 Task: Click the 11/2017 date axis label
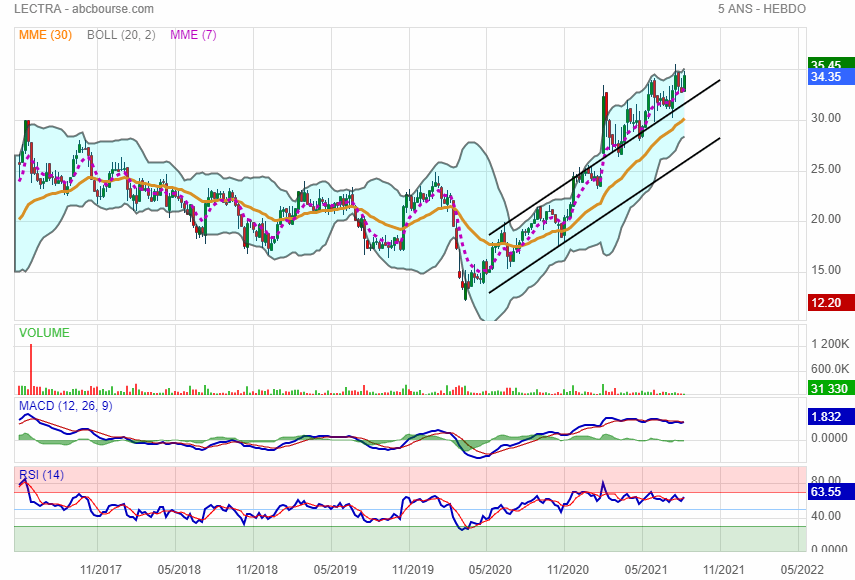tap(100, 570)
